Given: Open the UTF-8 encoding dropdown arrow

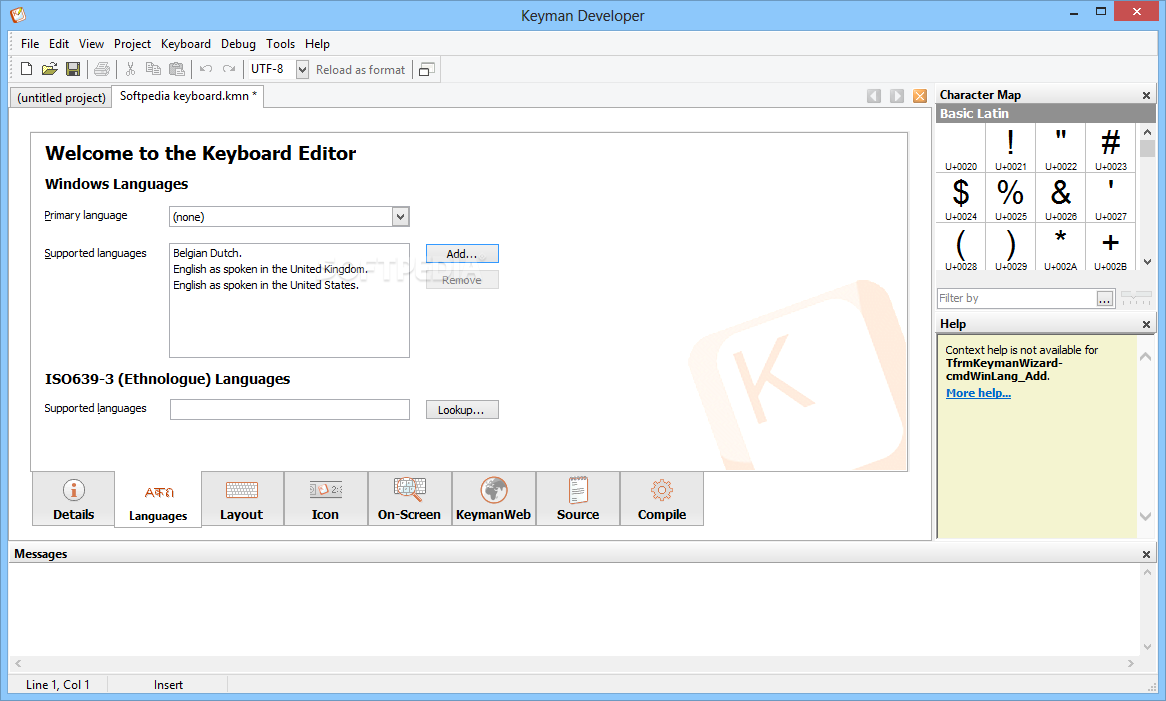Looking at the screenshot, I should click(x=303, y=69).
